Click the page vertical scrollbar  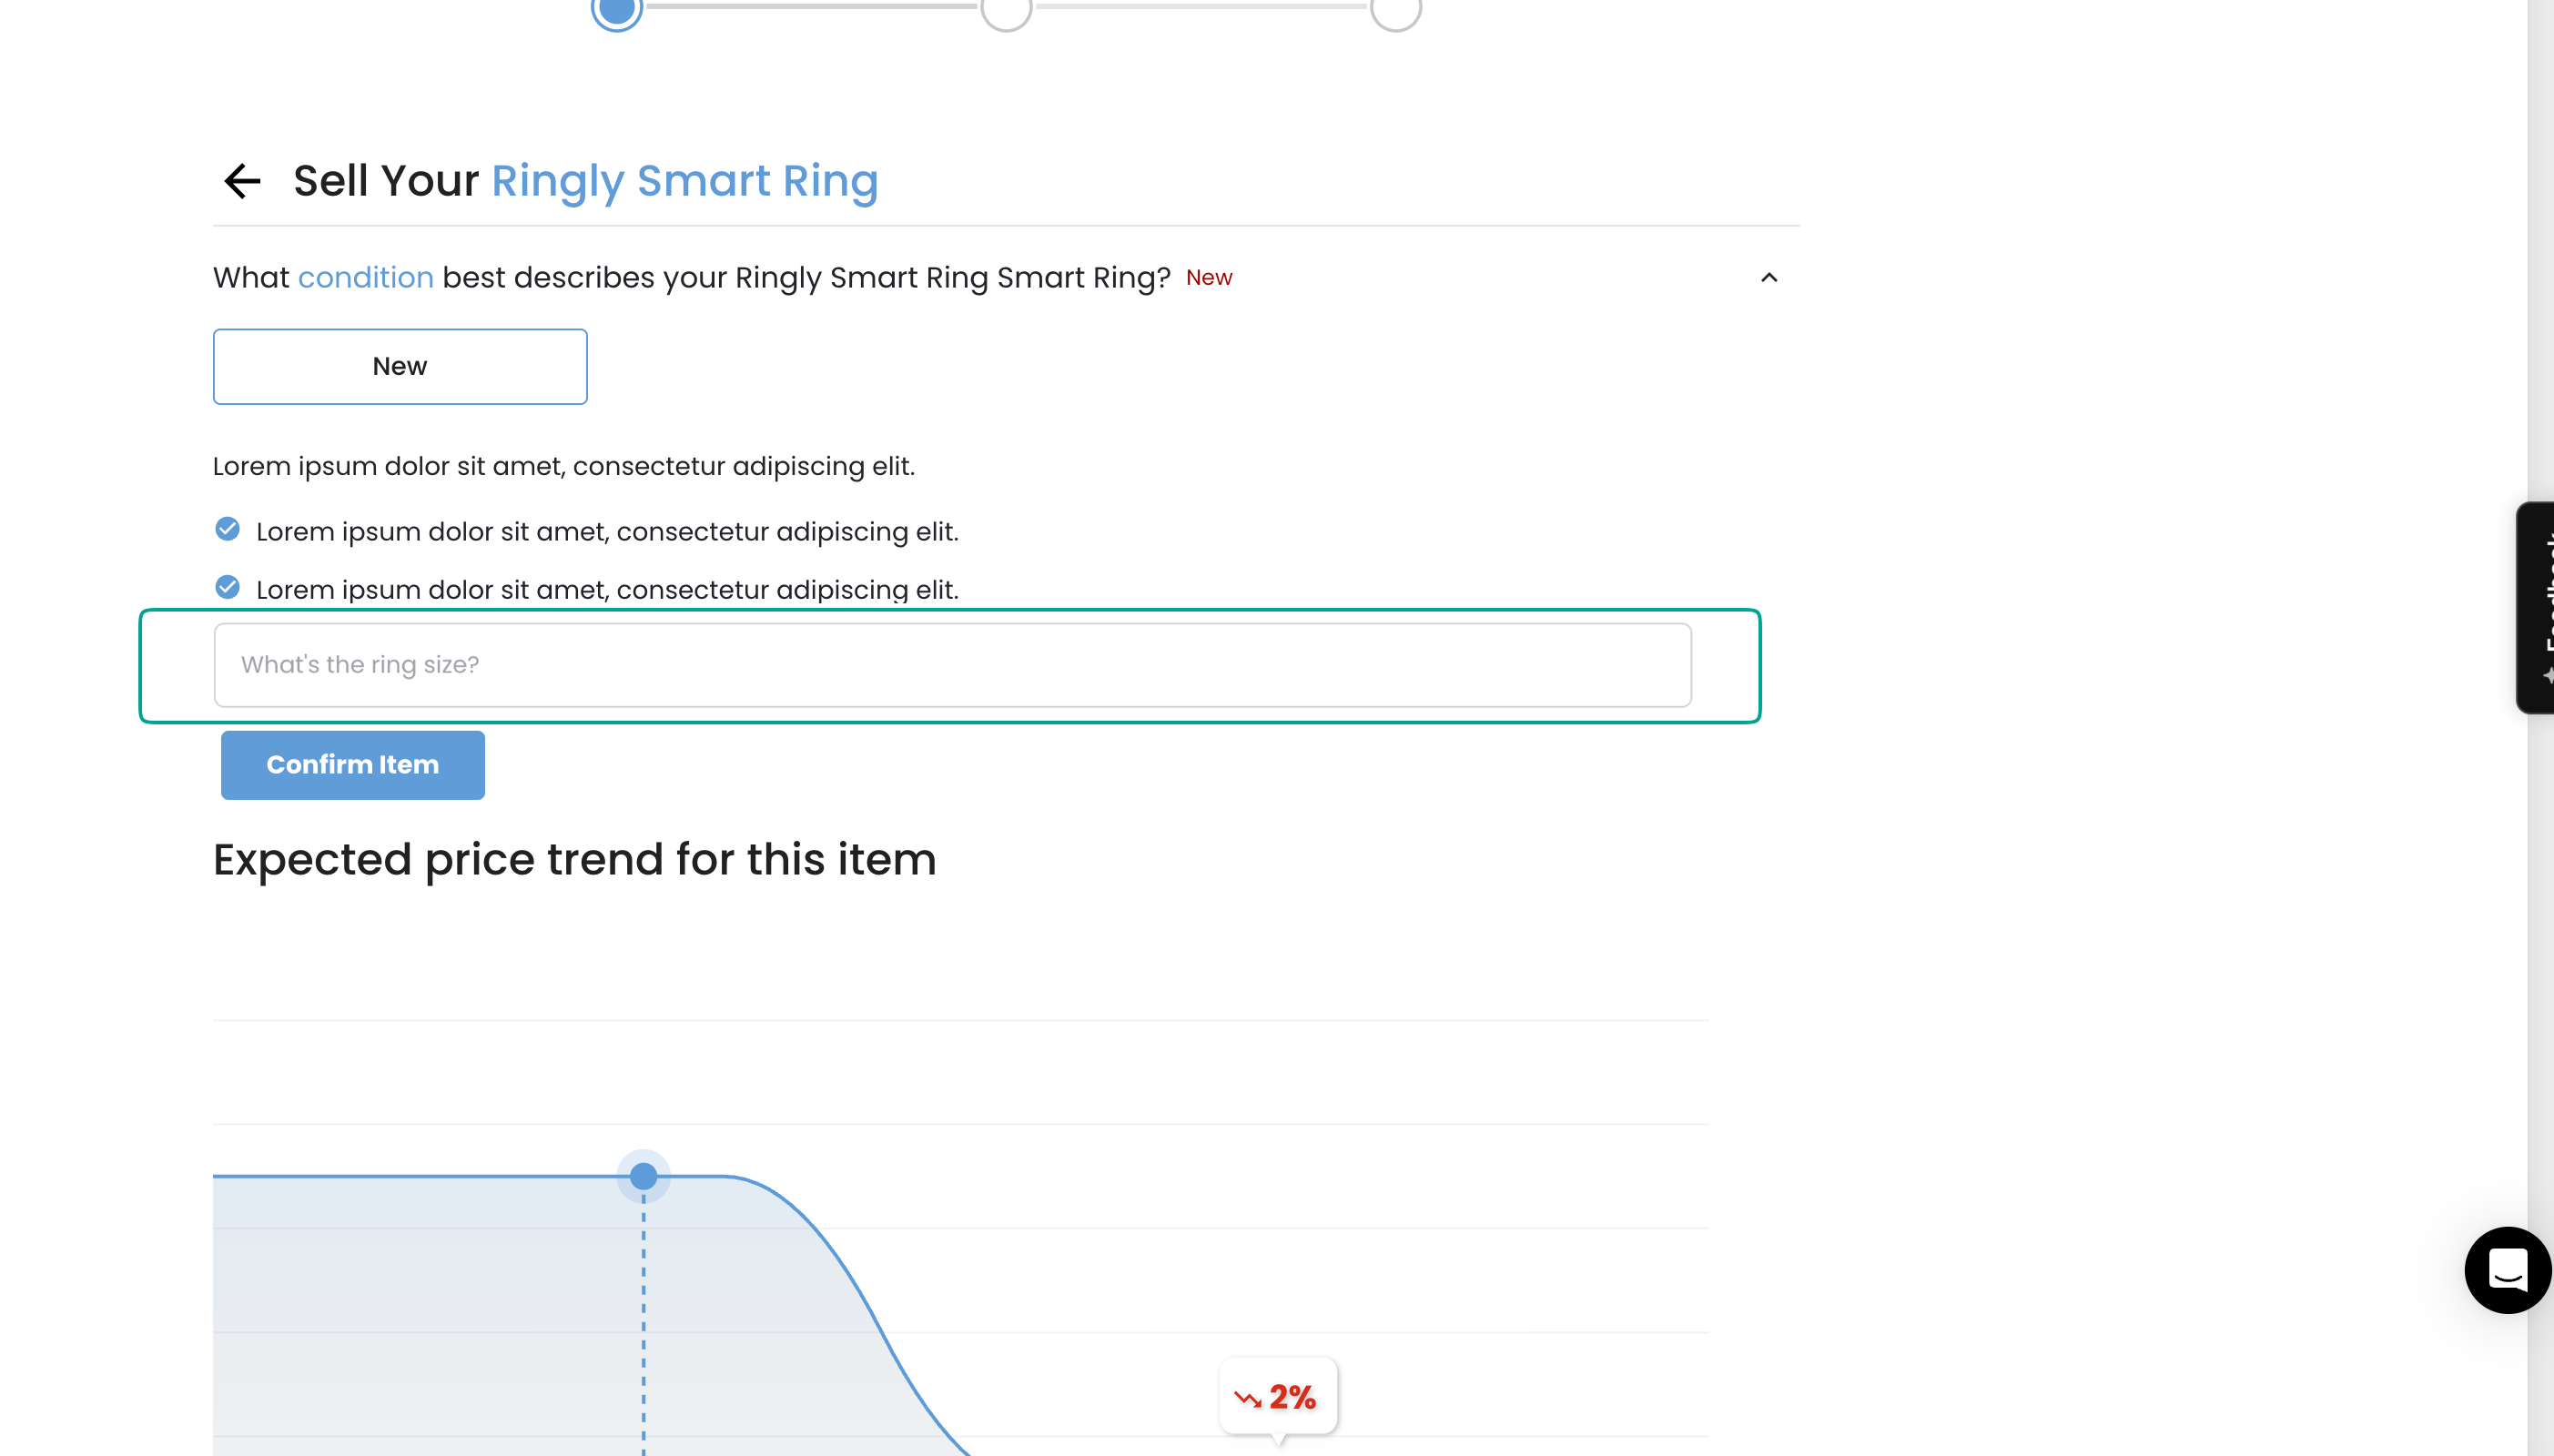click(x=2540, y=728)
